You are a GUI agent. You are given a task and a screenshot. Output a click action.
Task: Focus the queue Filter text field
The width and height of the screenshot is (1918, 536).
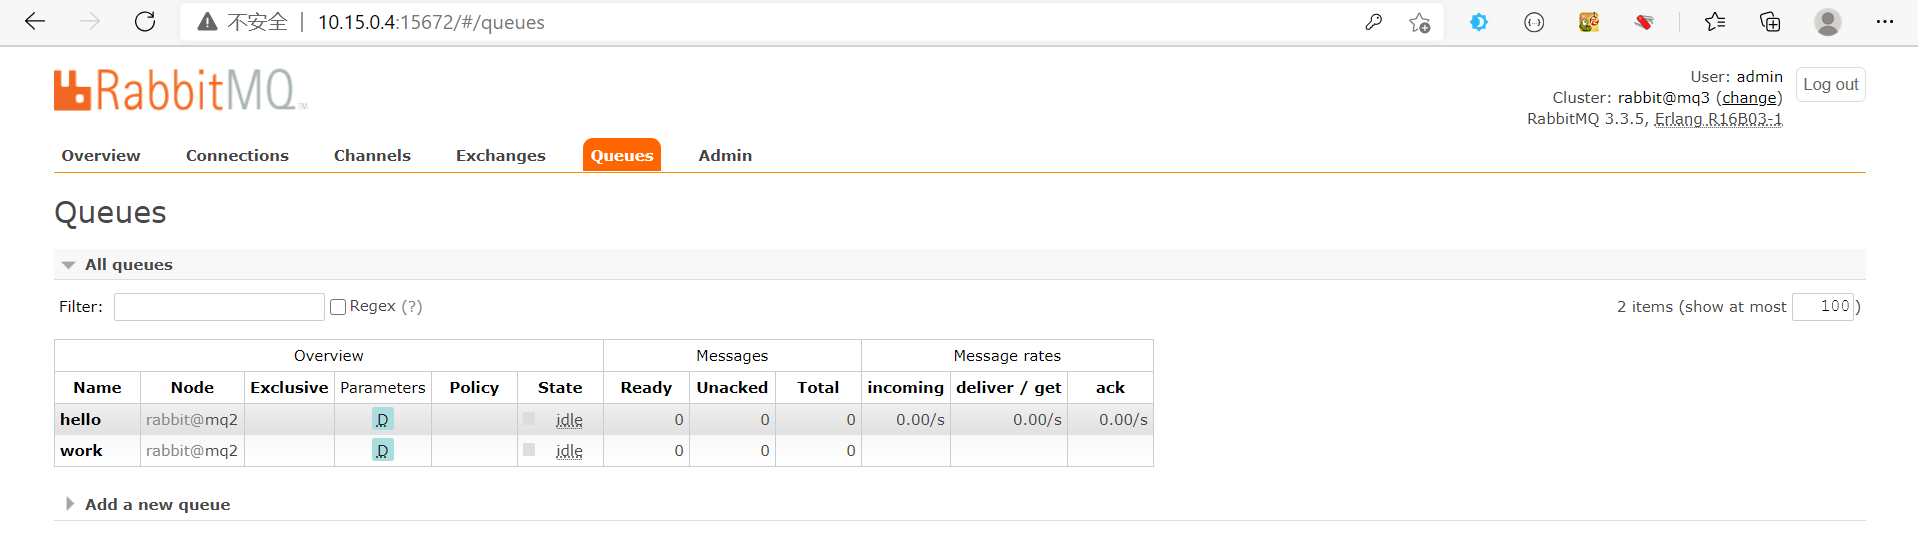click(219, 307)
